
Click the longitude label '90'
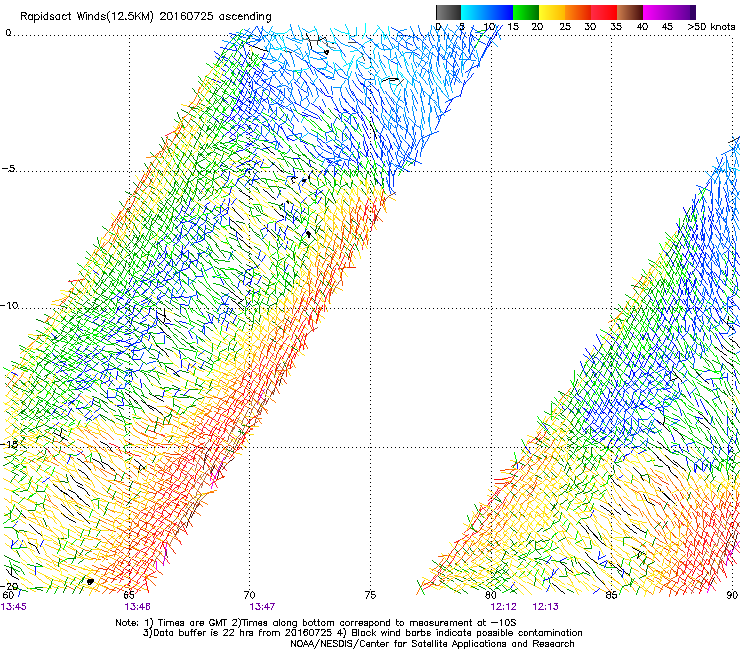coord(732,595)
